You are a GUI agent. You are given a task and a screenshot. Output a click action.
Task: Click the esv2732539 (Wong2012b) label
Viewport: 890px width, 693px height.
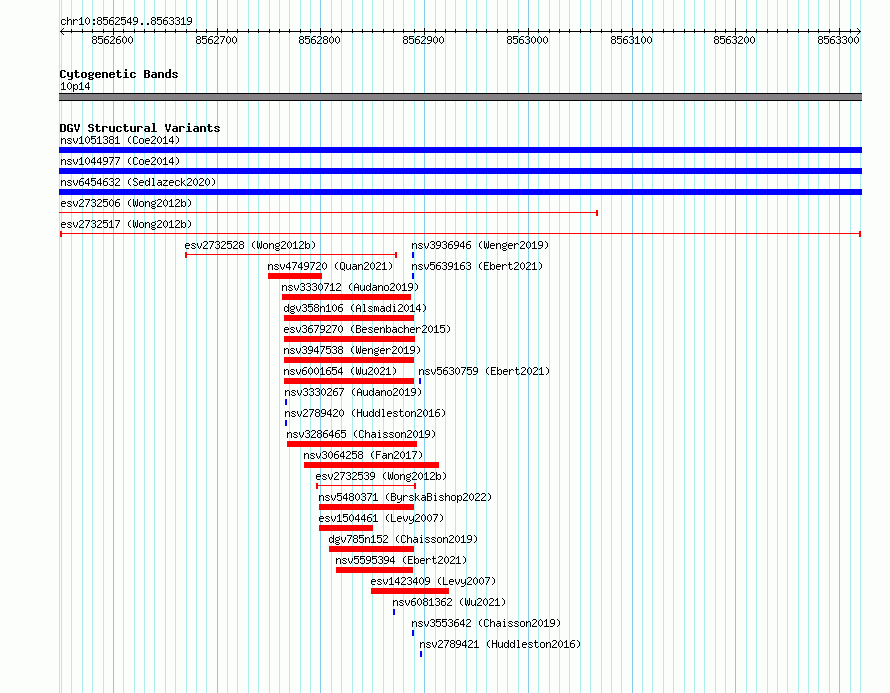(381, 476)
